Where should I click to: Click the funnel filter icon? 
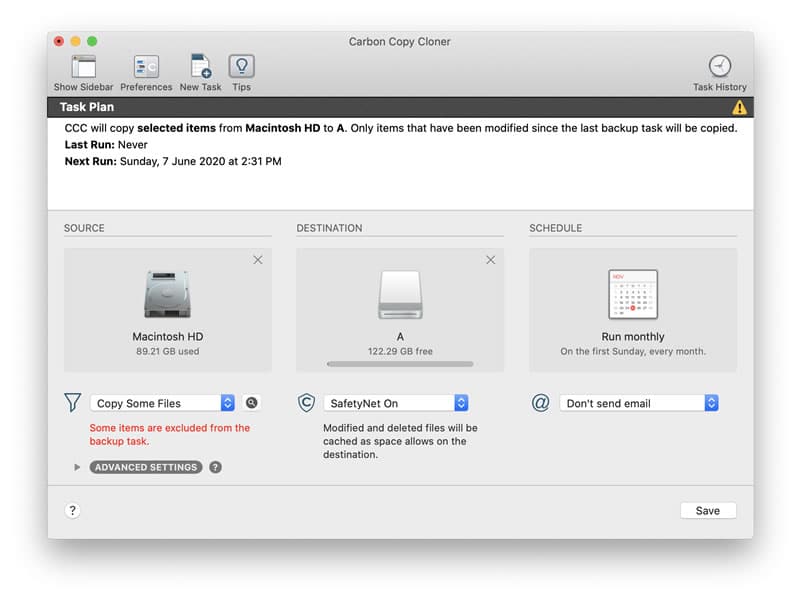(73, 403)
